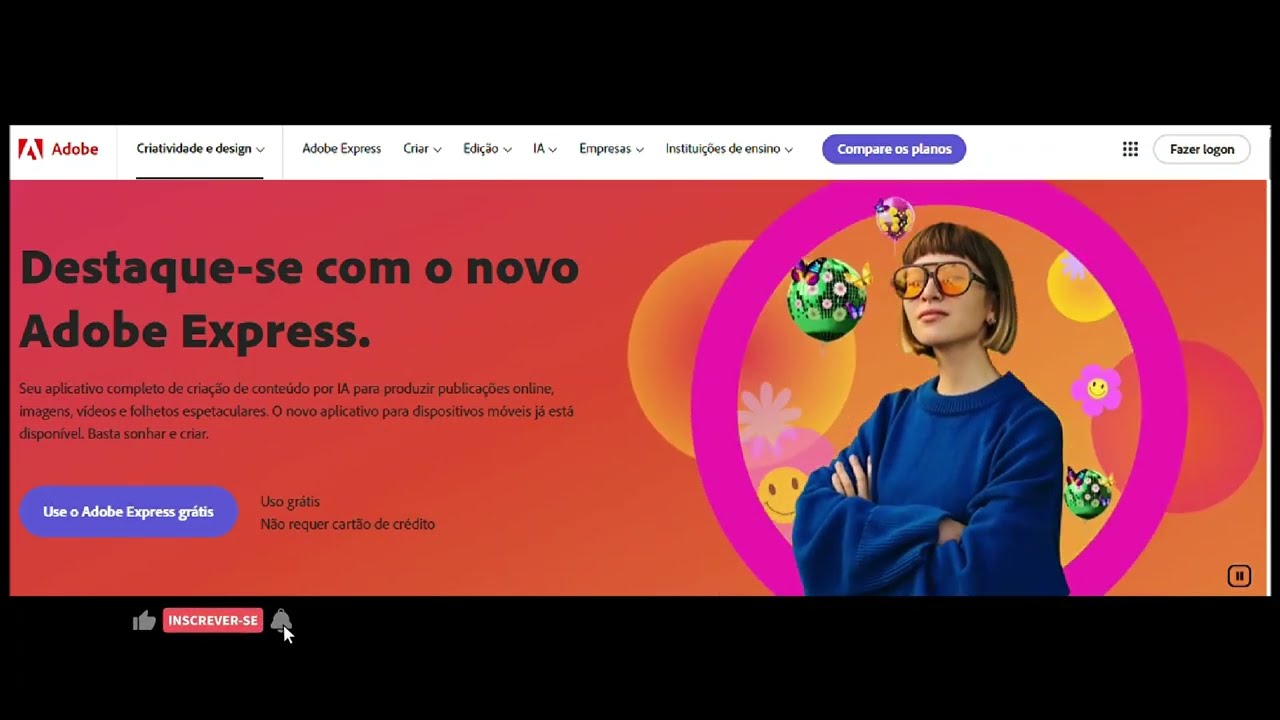
Task: Click the green butterfly balloon graphic
Action: coord(827,297)
